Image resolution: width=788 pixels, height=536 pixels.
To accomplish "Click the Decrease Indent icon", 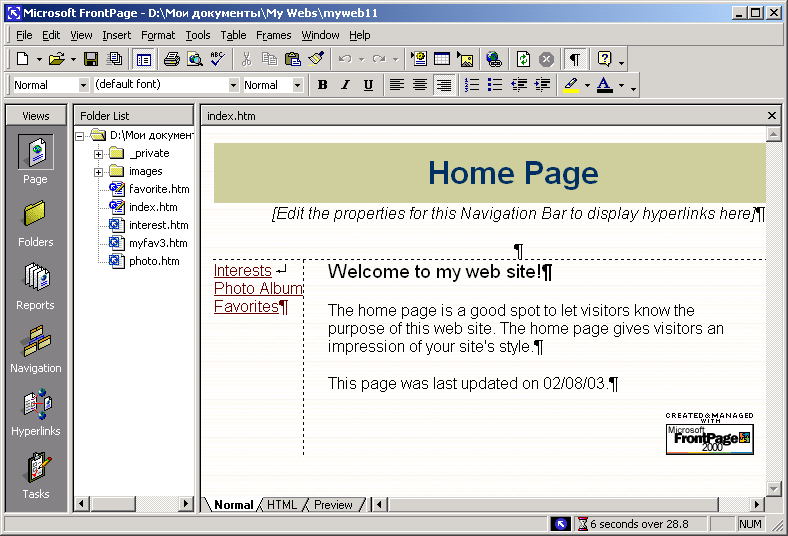I will click(519, 85).
